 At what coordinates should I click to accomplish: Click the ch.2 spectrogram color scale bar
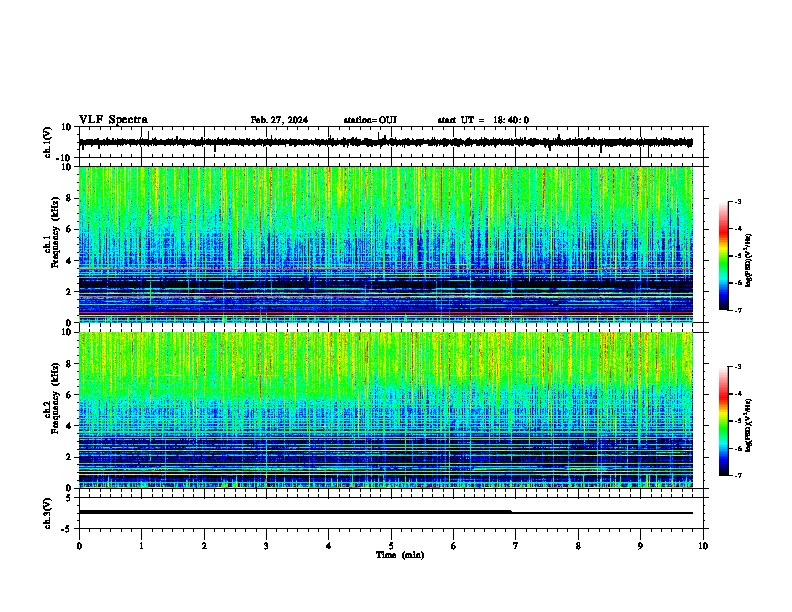[x=724, y=421]
